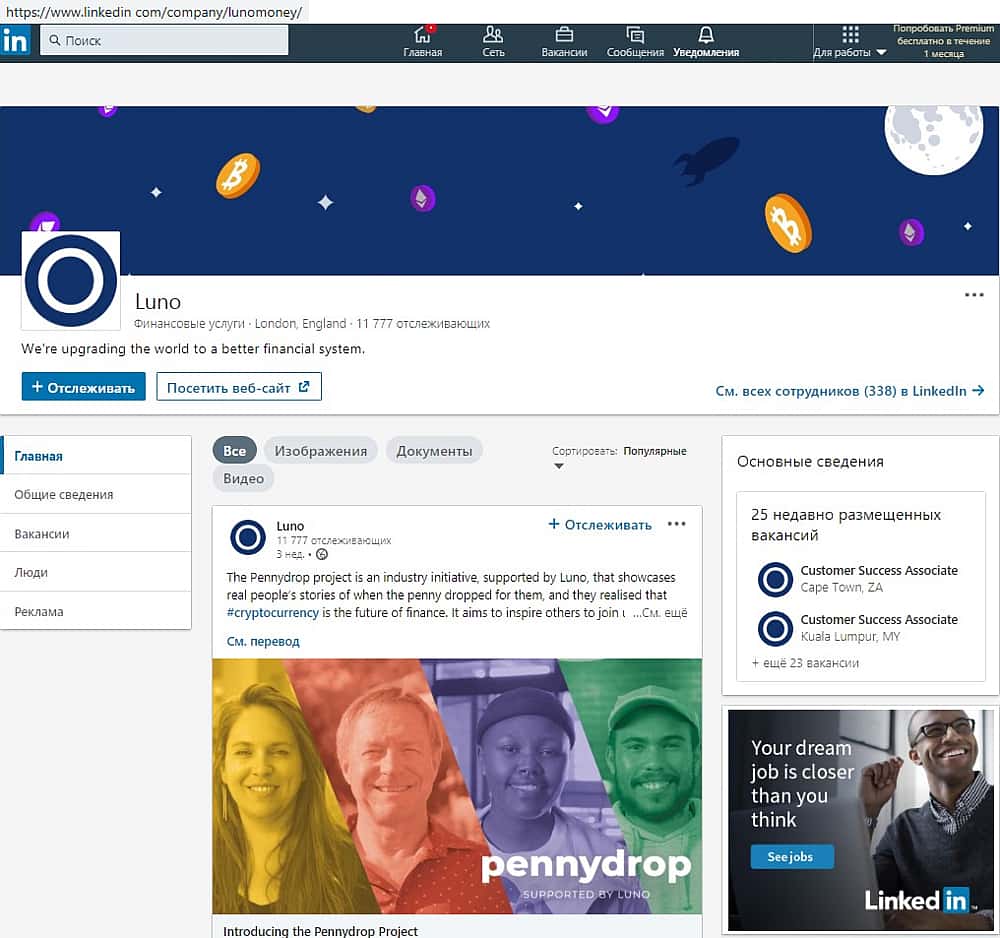Click Посетить веб-сайт button
Viewport: 1000px width, 938px height.
coord(239,387)
